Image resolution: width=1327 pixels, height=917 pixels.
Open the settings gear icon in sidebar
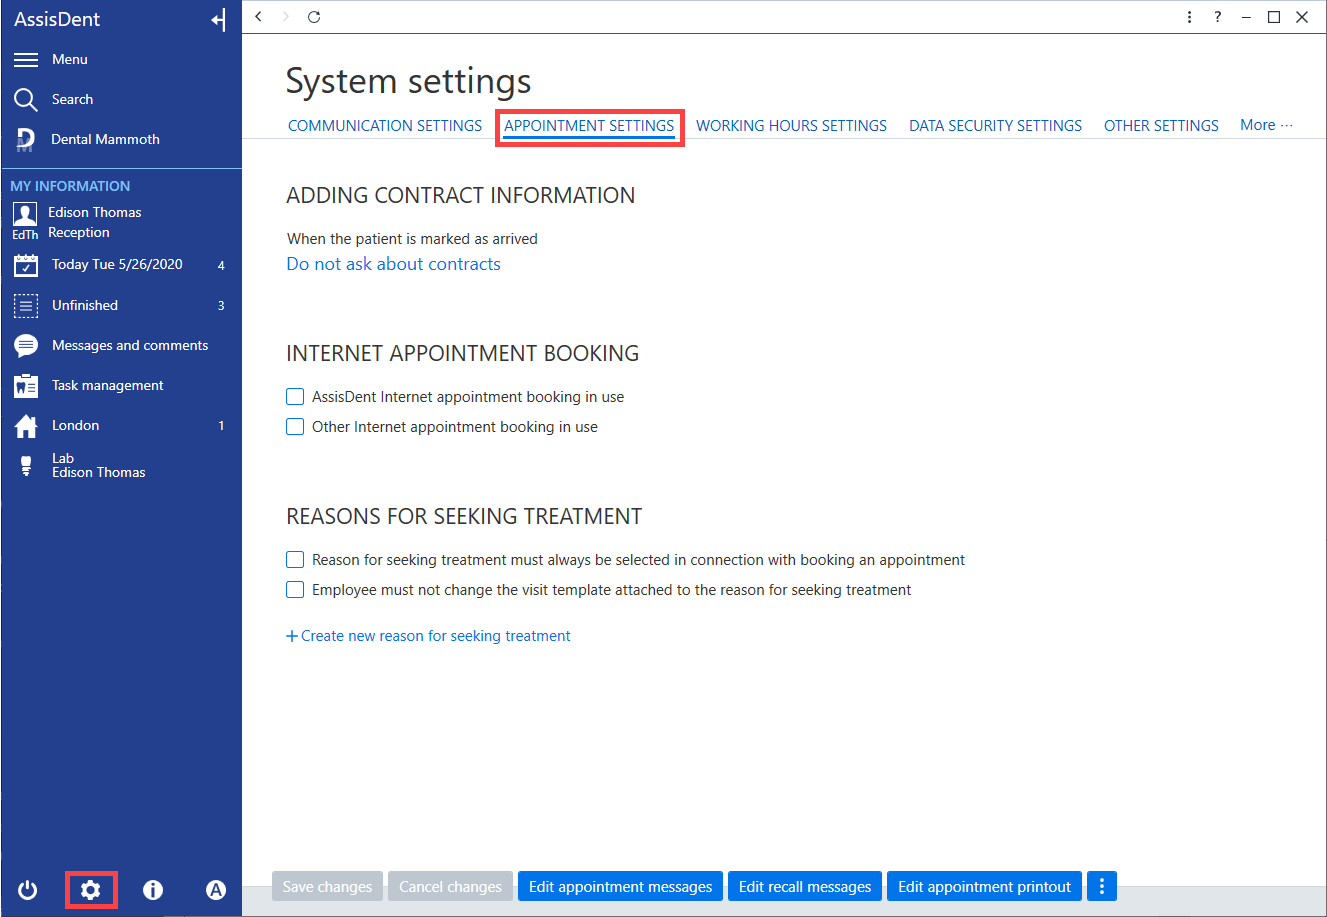pyautogui.click(x=91, y=890)
